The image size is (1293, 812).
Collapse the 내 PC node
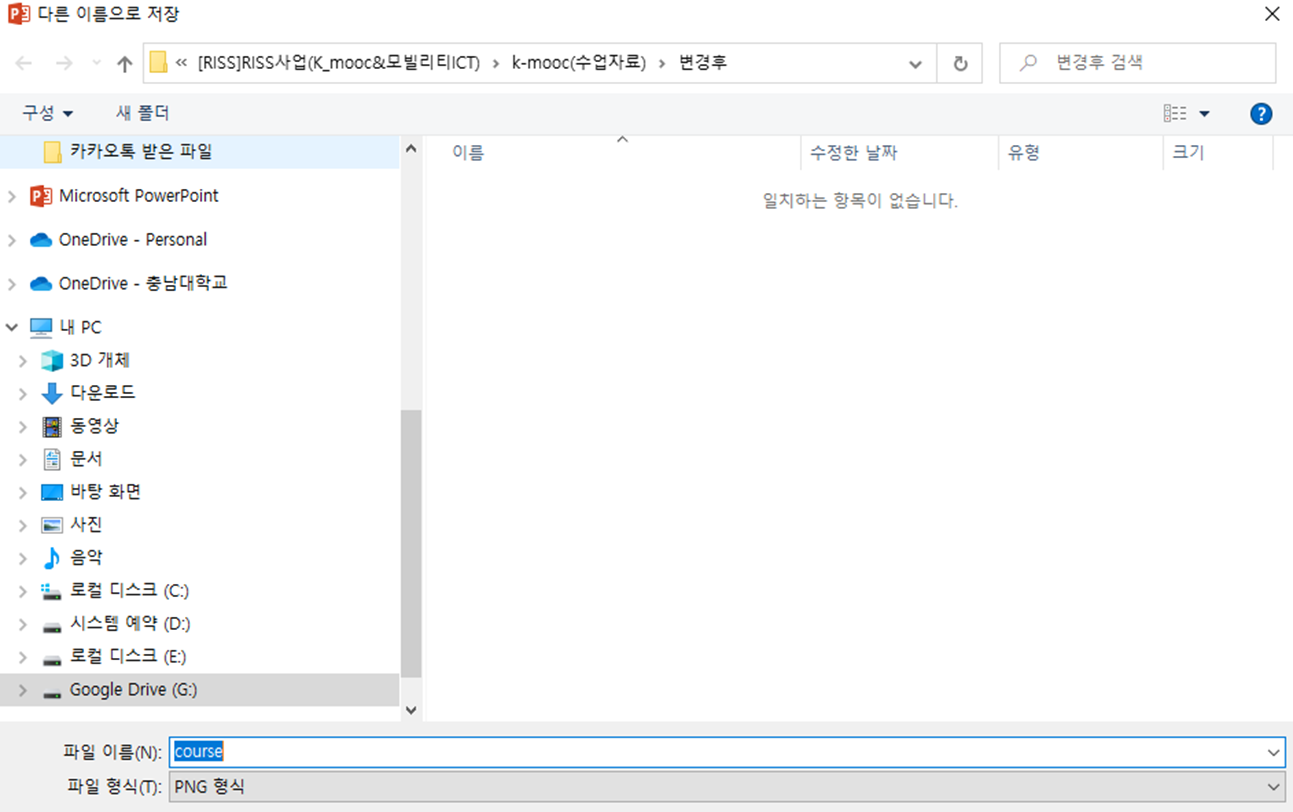[12, 327]
